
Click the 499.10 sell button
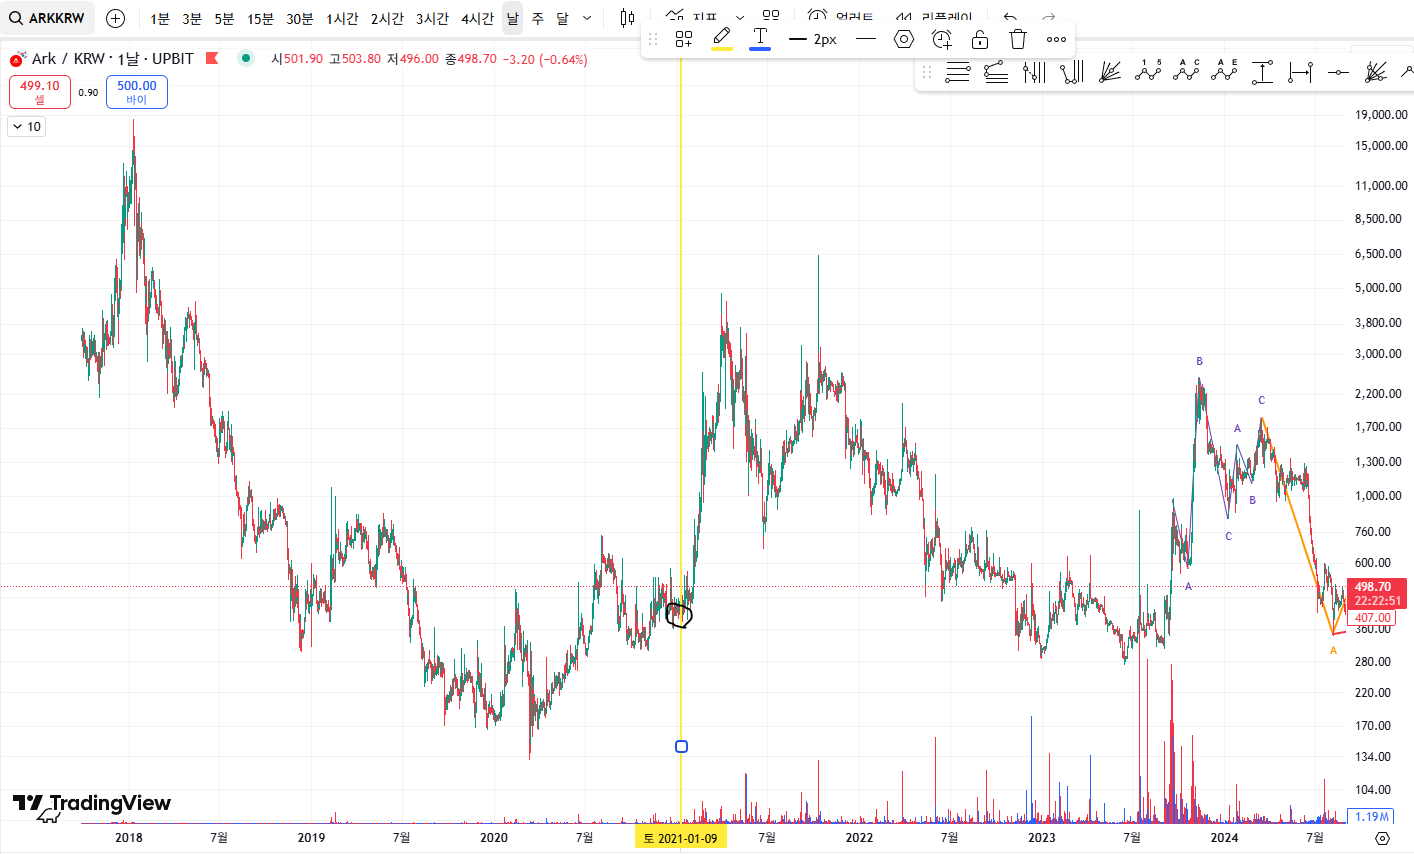point(40,92)
